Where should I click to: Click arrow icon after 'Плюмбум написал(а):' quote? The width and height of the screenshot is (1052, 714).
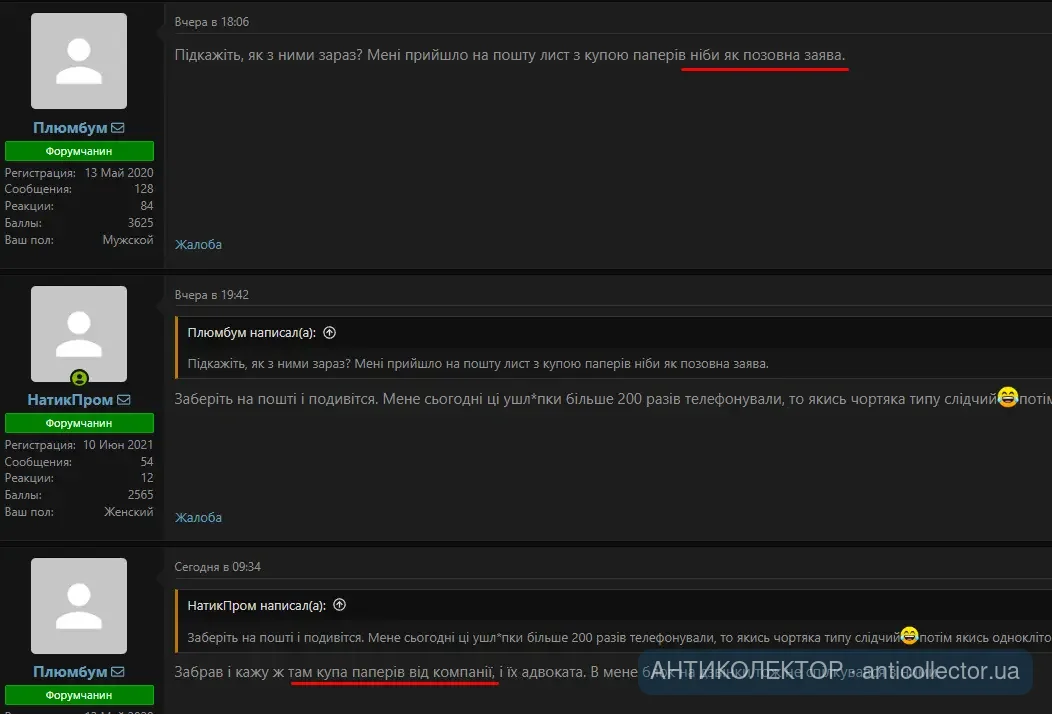pyautogui.click(x=330, y=333)
